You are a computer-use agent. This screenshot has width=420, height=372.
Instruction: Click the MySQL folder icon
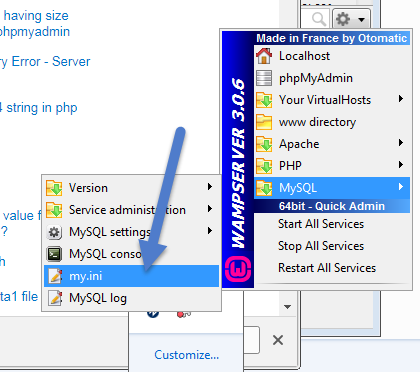pyautogui.click(x=264, y=188)
